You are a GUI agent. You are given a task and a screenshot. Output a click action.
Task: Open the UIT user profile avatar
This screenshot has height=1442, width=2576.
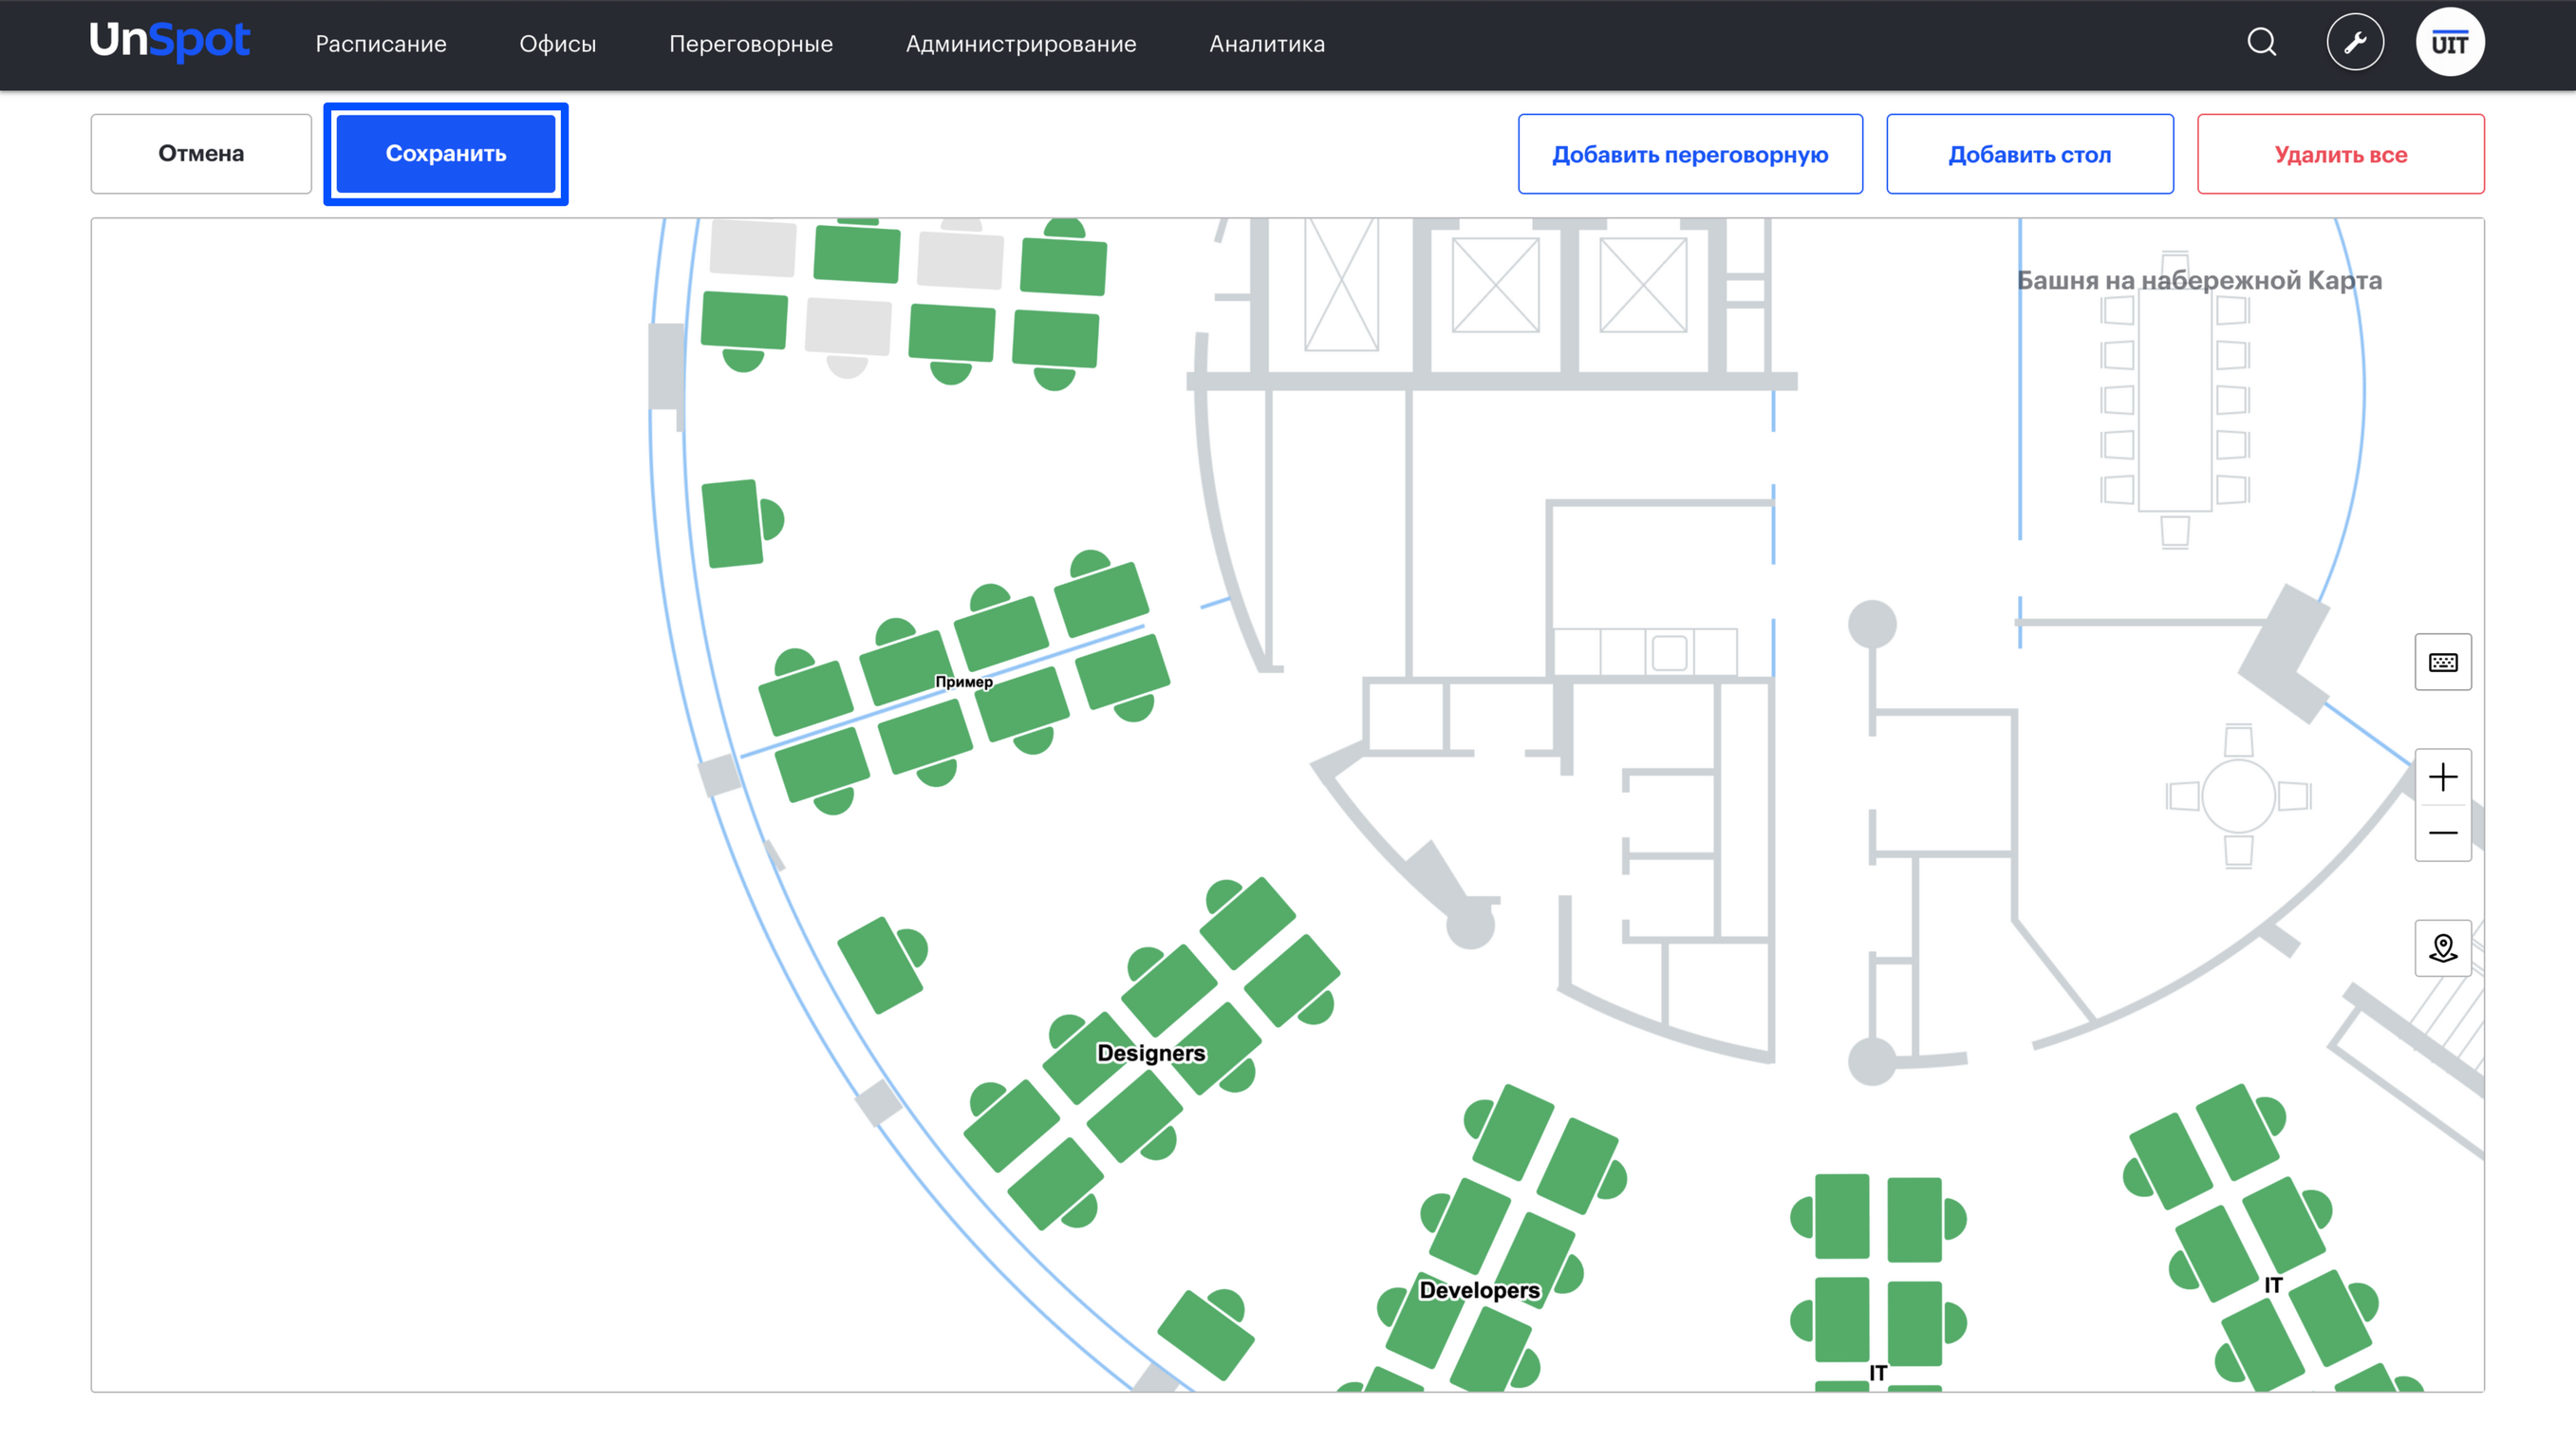2450,42
